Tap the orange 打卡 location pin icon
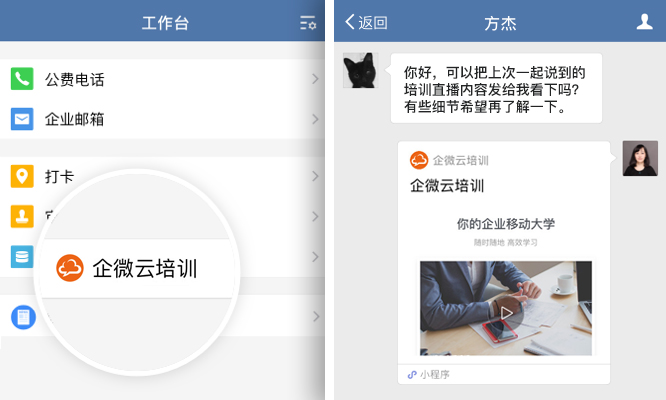Image resolution: width=666 pixels, height=400 pixels. pyautogui.click(x=22, y=176)
